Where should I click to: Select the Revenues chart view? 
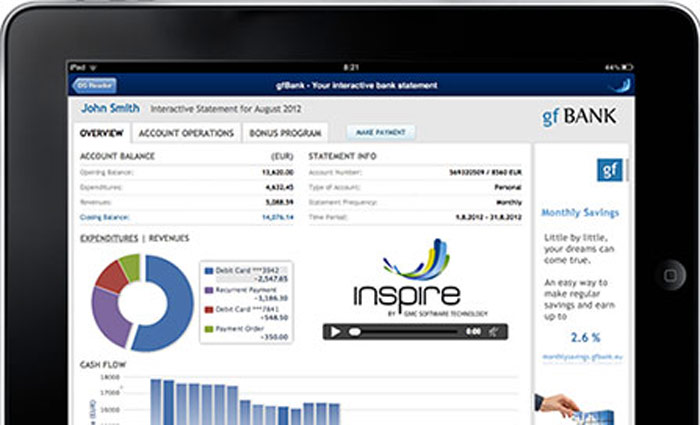point(169,238)
